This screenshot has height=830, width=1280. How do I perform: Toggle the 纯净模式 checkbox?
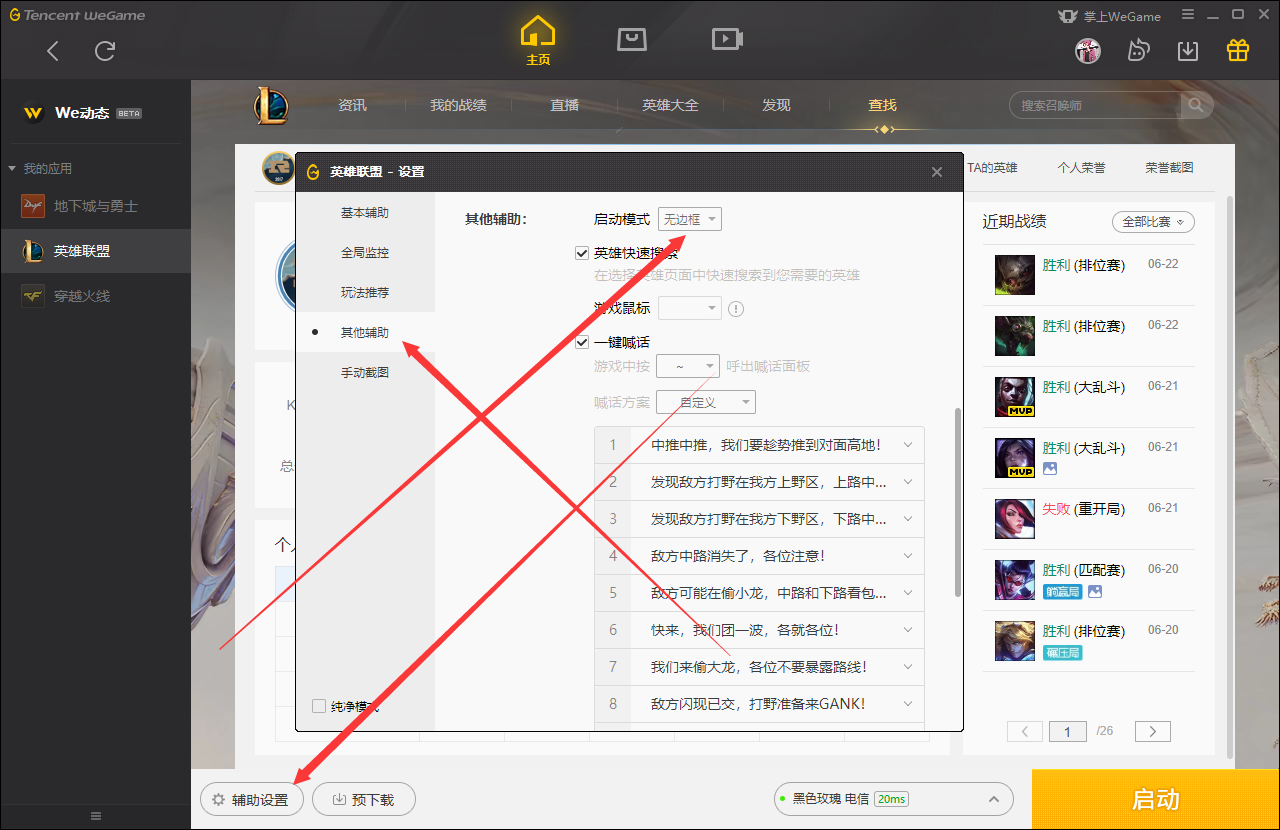[319, 706]
